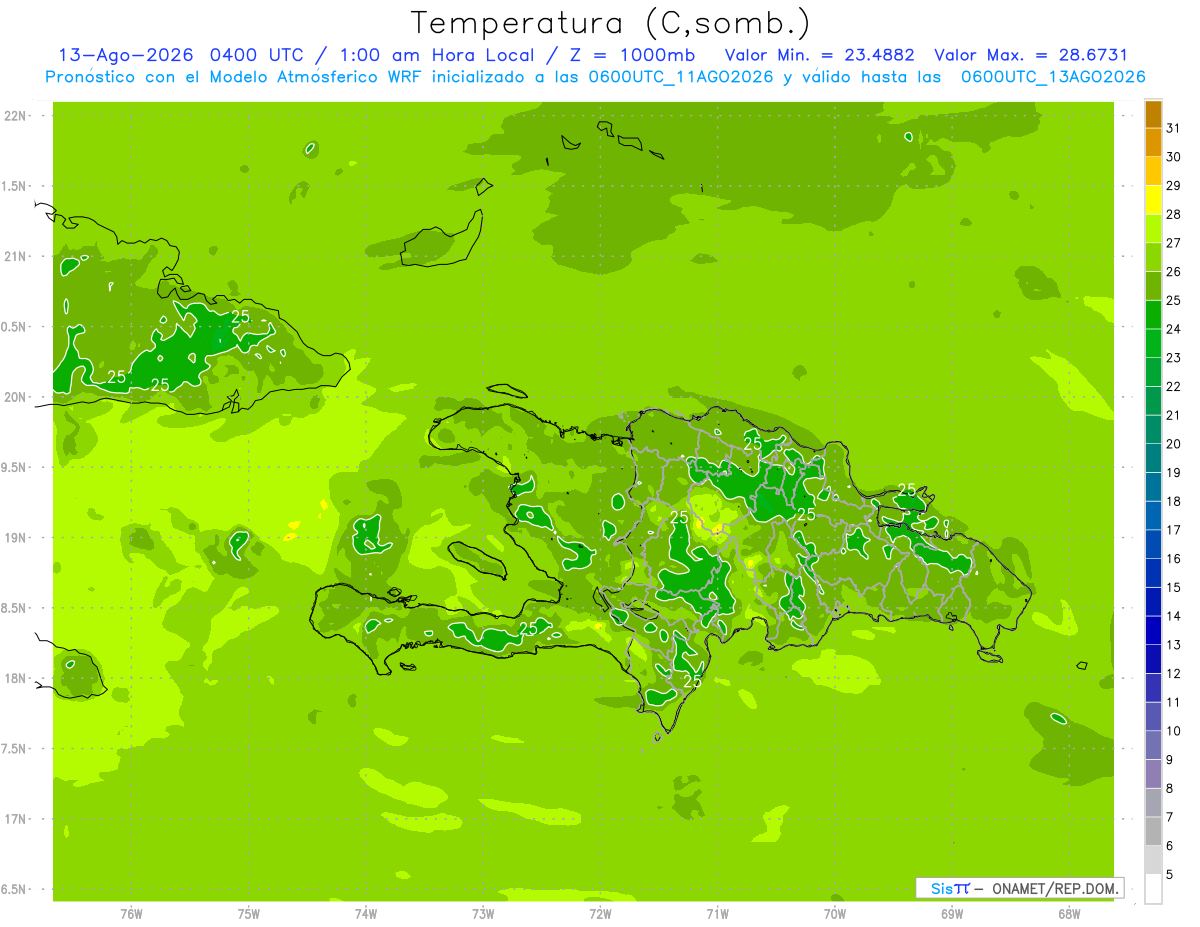Click the '76W' longitude axis label

(131, 914)
